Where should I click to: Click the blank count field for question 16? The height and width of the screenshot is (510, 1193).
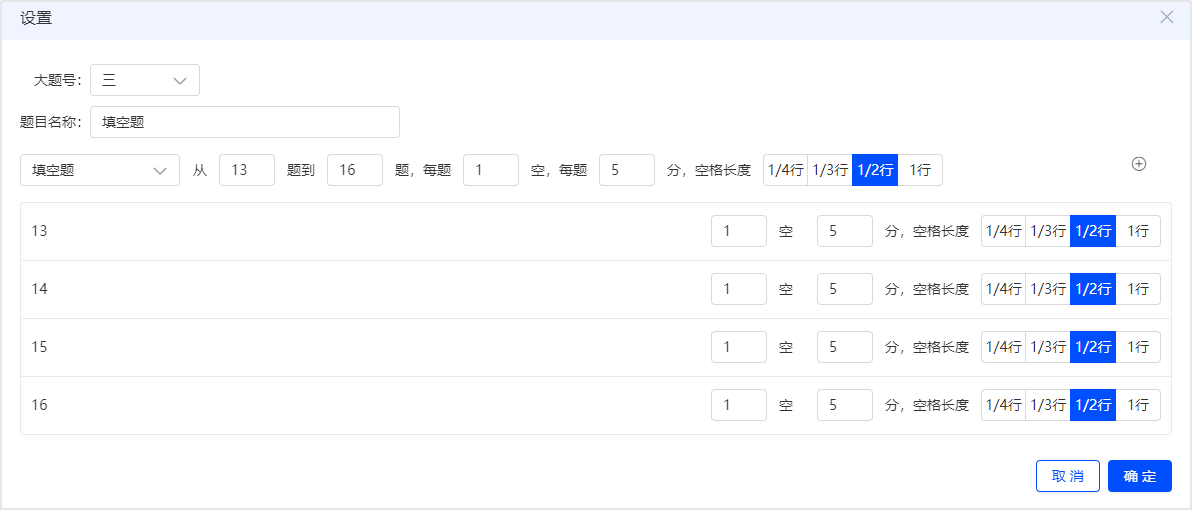tap(739, 405)
